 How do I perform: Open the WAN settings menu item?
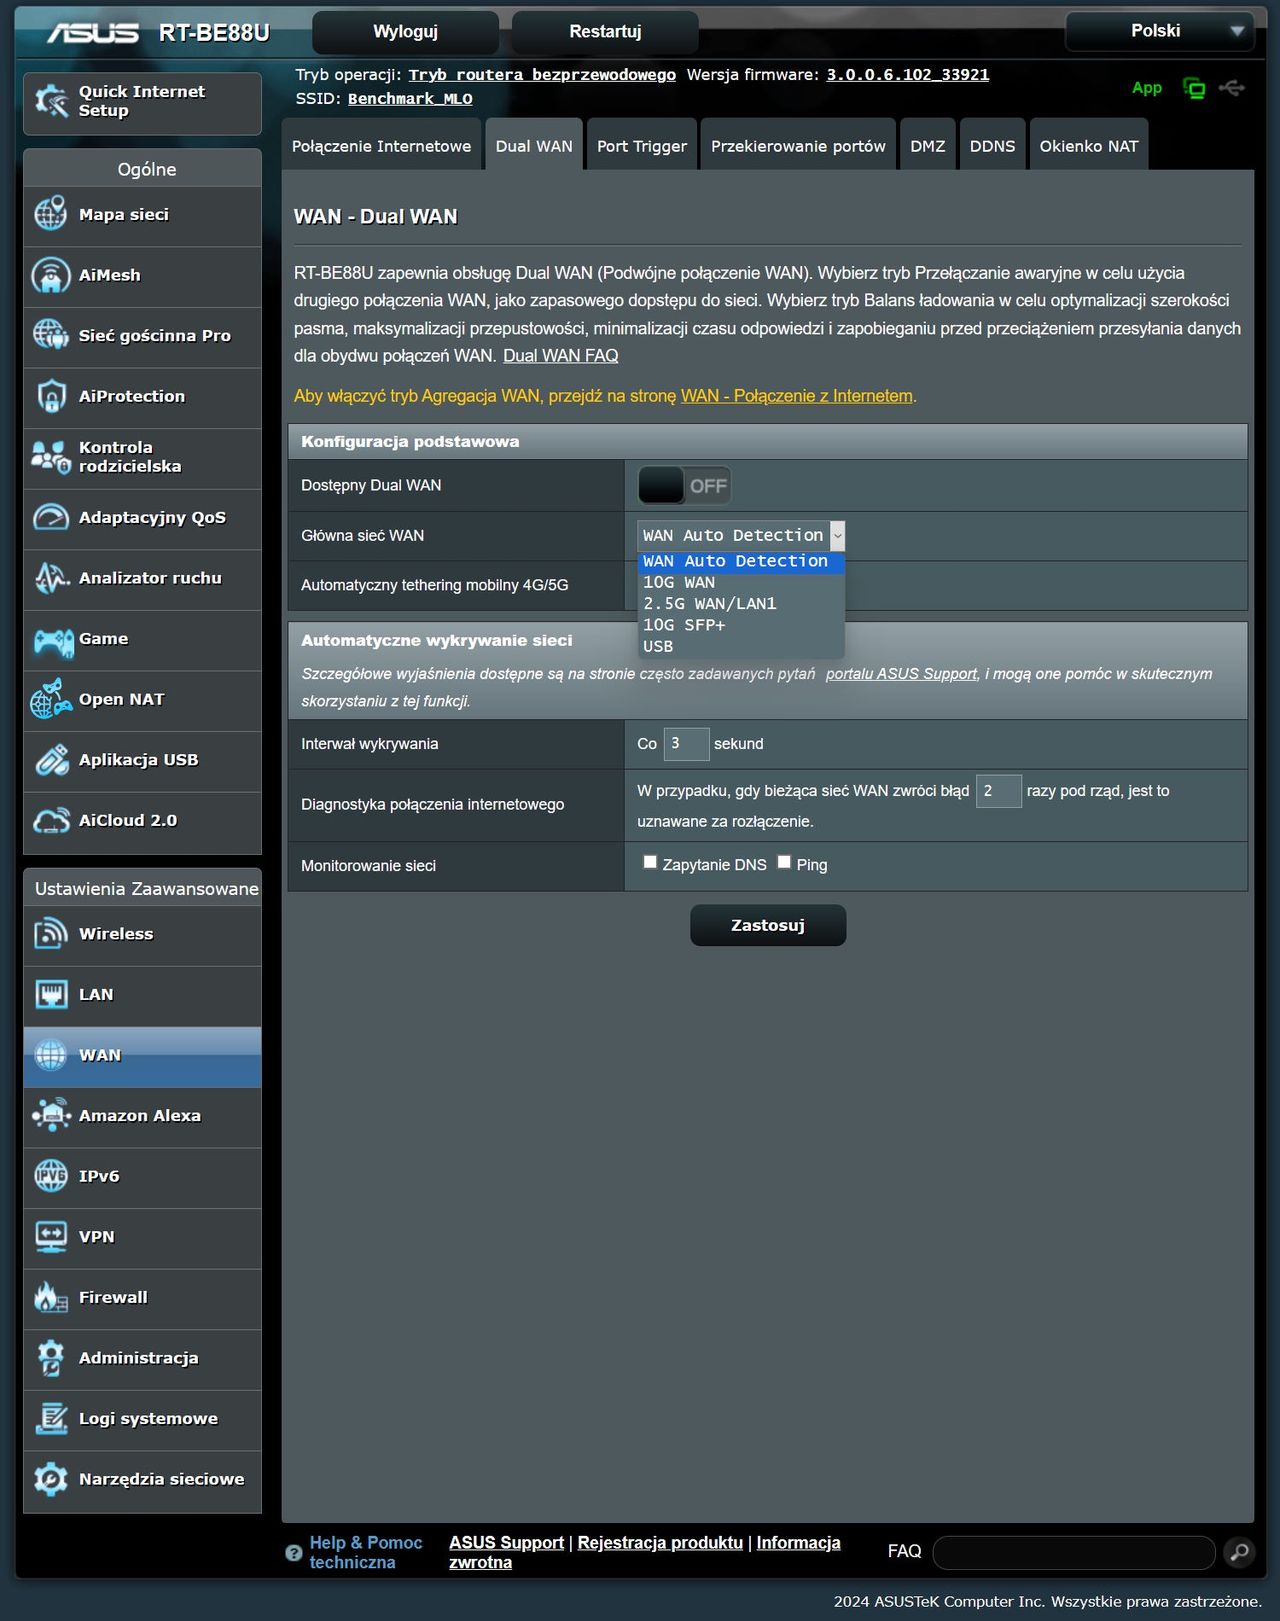[x=143, y=1056]
